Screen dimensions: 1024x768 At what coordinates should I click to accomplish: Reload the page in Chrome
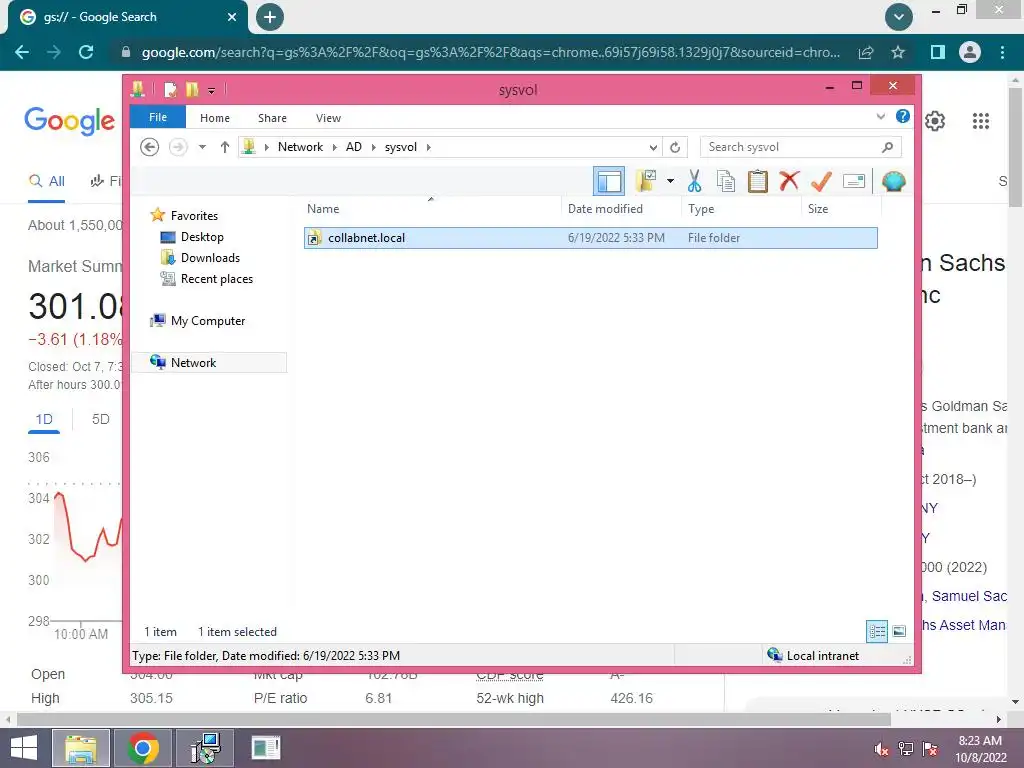[86, 52]
